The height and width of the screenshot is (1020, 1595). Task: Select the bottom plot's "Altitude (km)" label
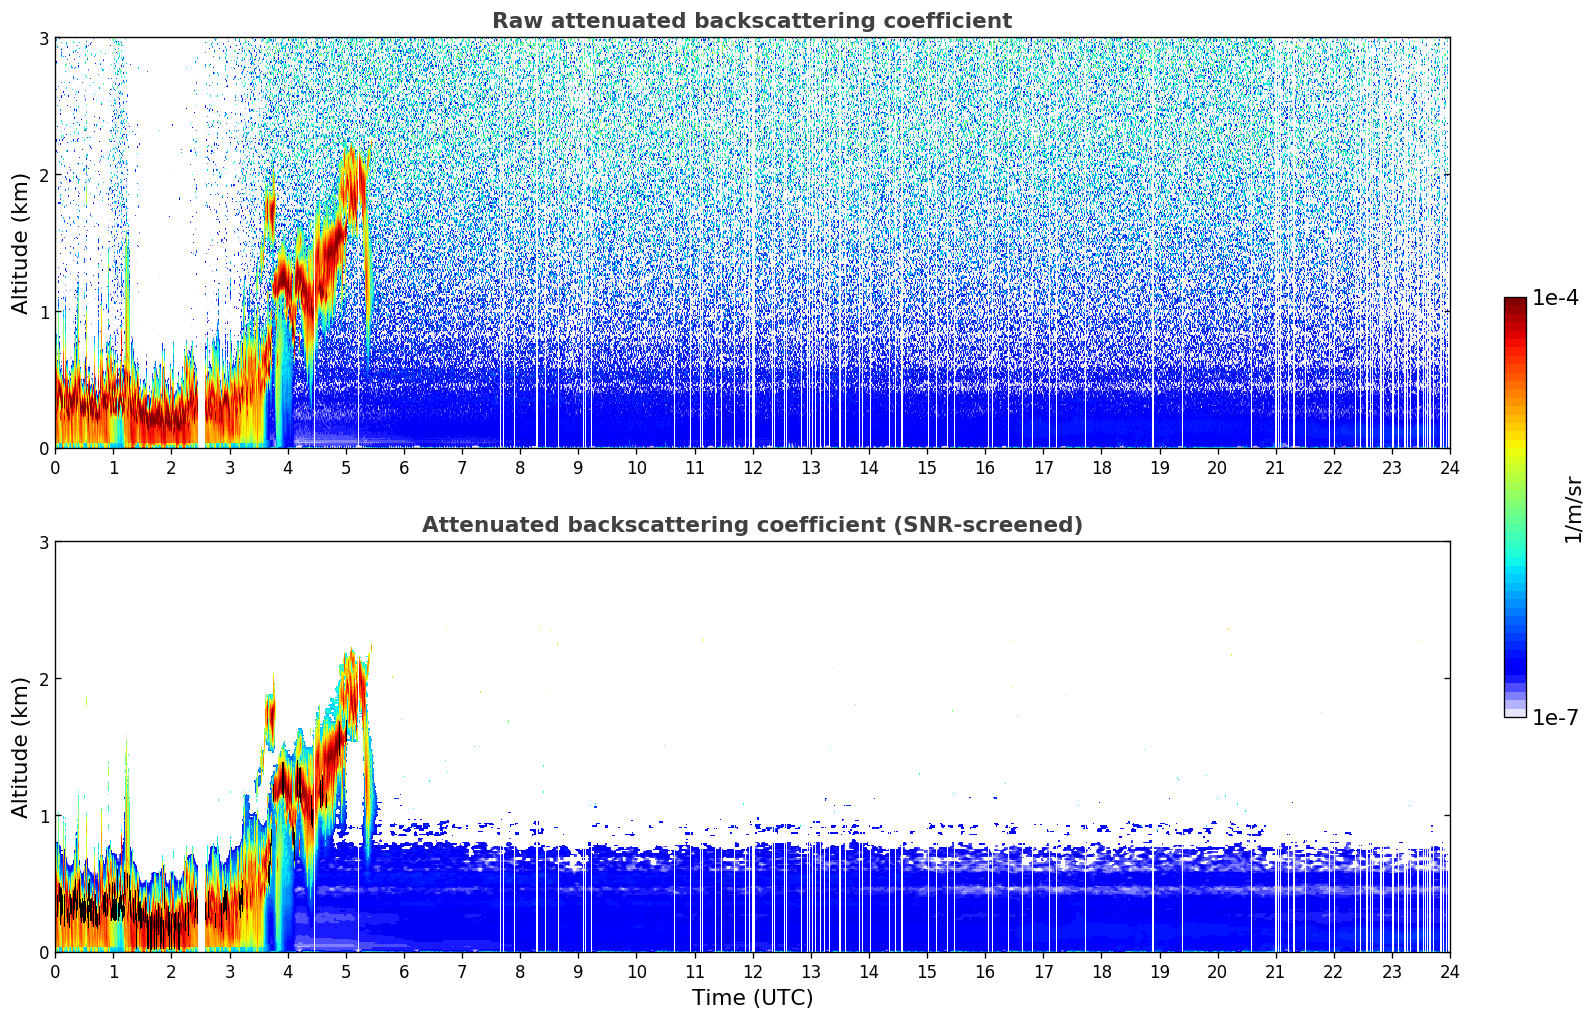tap(20, 747)
